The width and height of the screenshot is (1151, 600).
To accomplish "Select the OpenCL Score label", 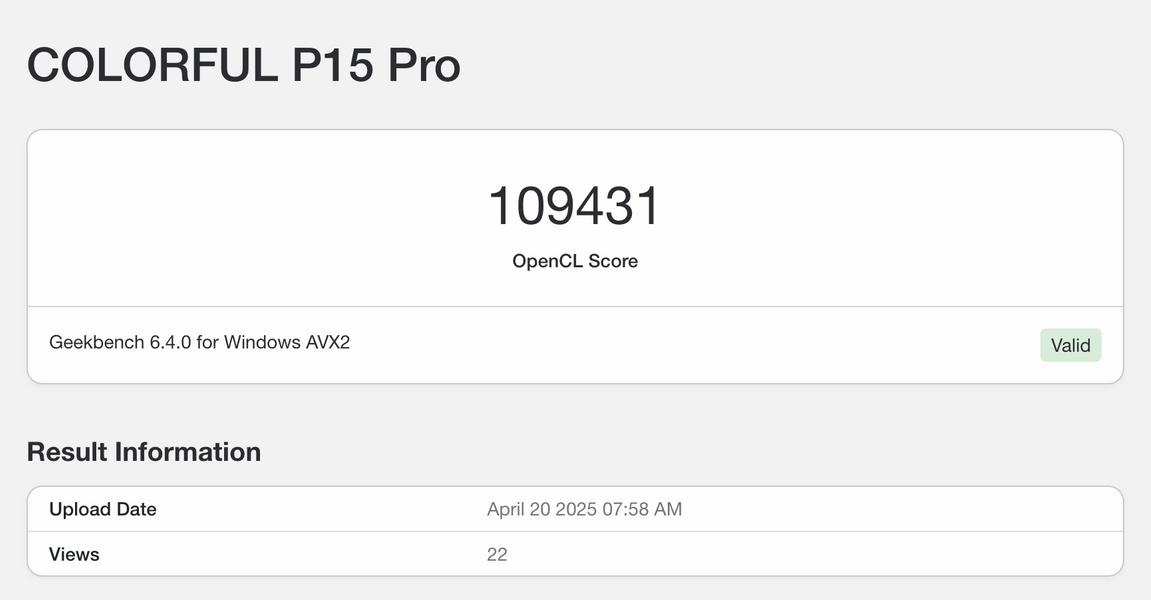I will [x=575, y=261].
